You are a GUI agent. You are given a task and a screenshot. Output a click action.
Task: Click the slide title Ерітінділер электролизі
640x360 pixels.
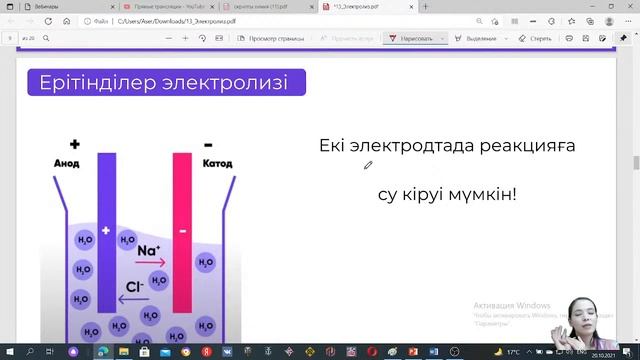(164, 82)
